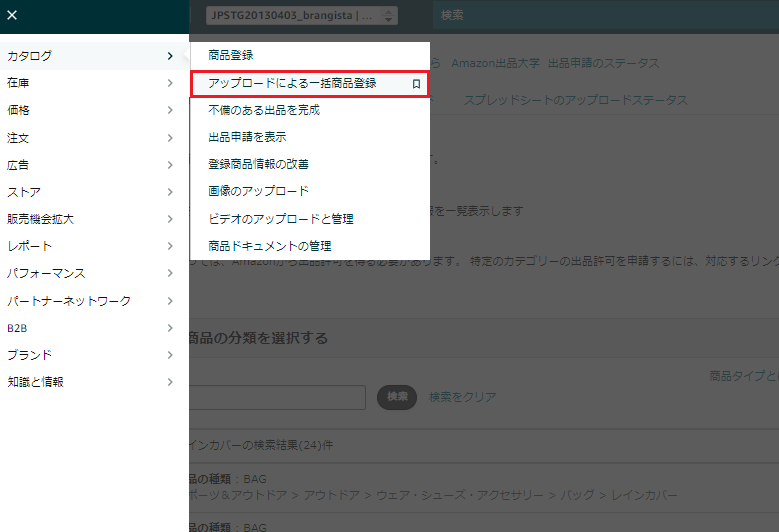Click bookmark icon beside アップロードによる一括商品登録
Screen dimensions: 779x532
(416, 84)
